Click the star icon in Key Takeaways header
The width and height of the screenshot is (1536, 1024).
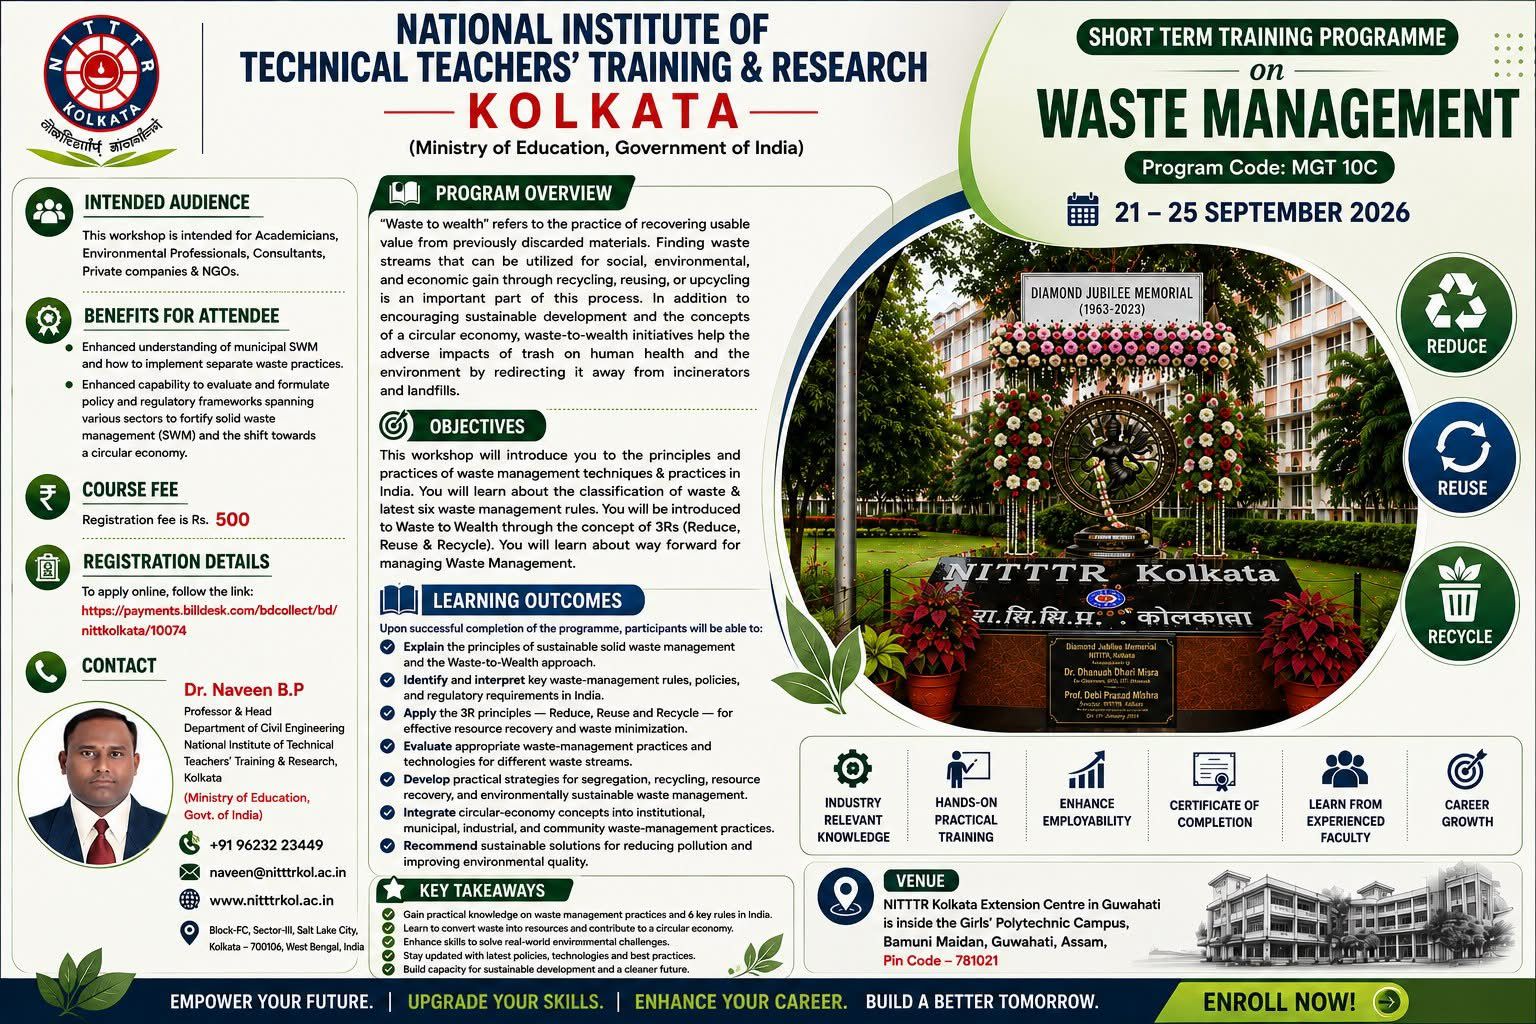394,890
